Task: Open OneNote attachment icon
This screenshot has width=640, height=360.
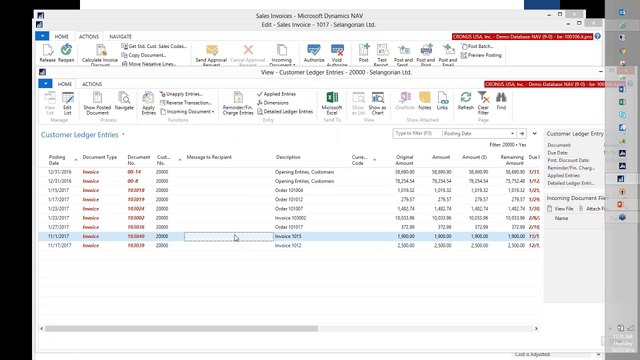Action: point(405,101)
